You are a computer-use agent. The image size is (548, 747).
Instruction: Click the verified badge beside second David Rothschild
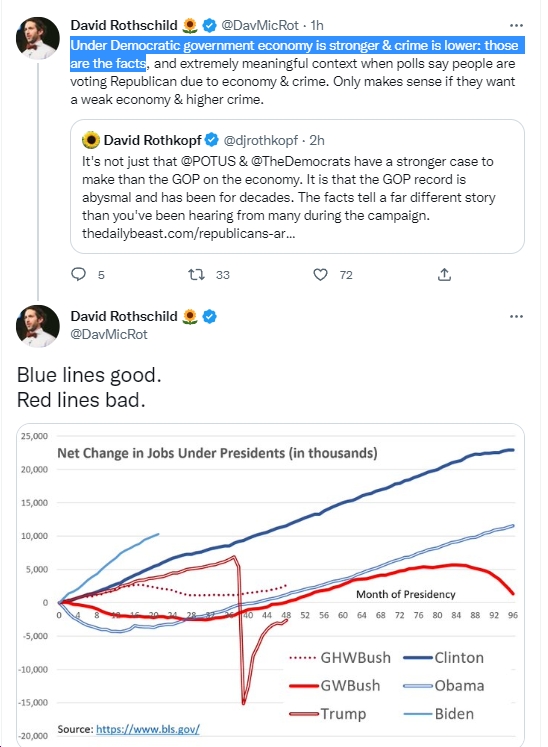tap(210, 316)
